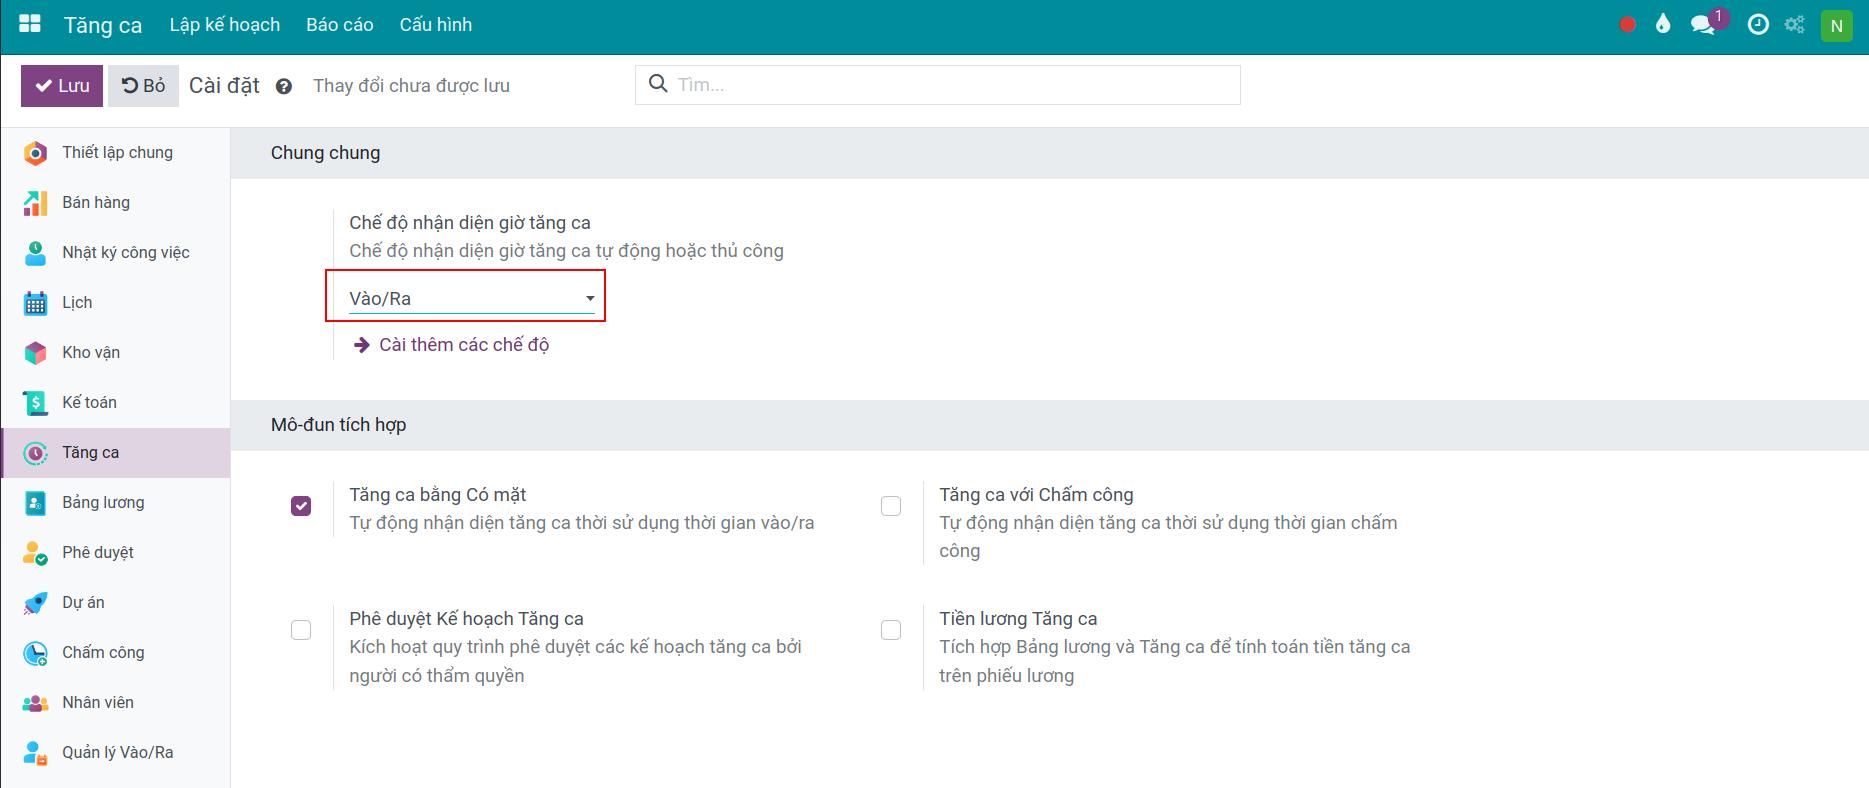
Task: Follow the Cài thêm các chế độ link
Action: [x=463, y=345]
